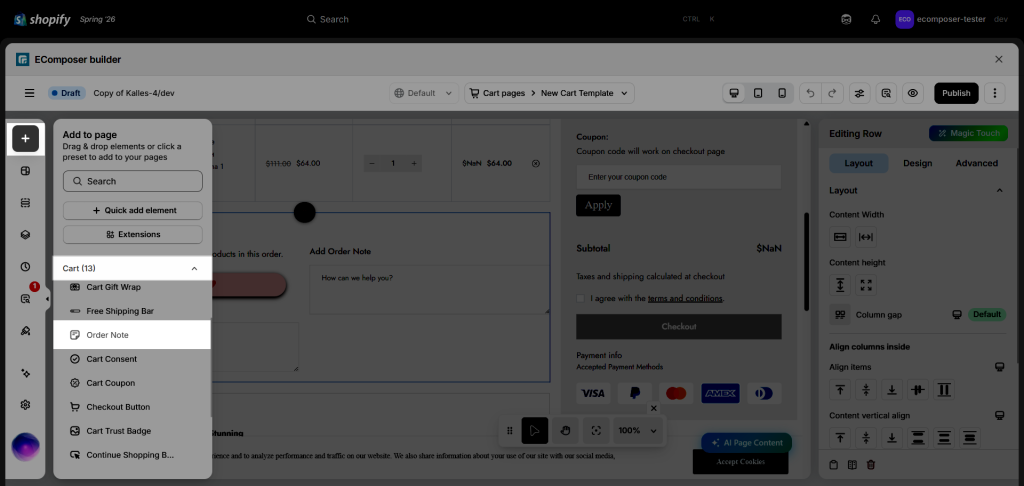Click the book icon beside trash
The image size is (1024, 486).
click(x=852, y=465)
